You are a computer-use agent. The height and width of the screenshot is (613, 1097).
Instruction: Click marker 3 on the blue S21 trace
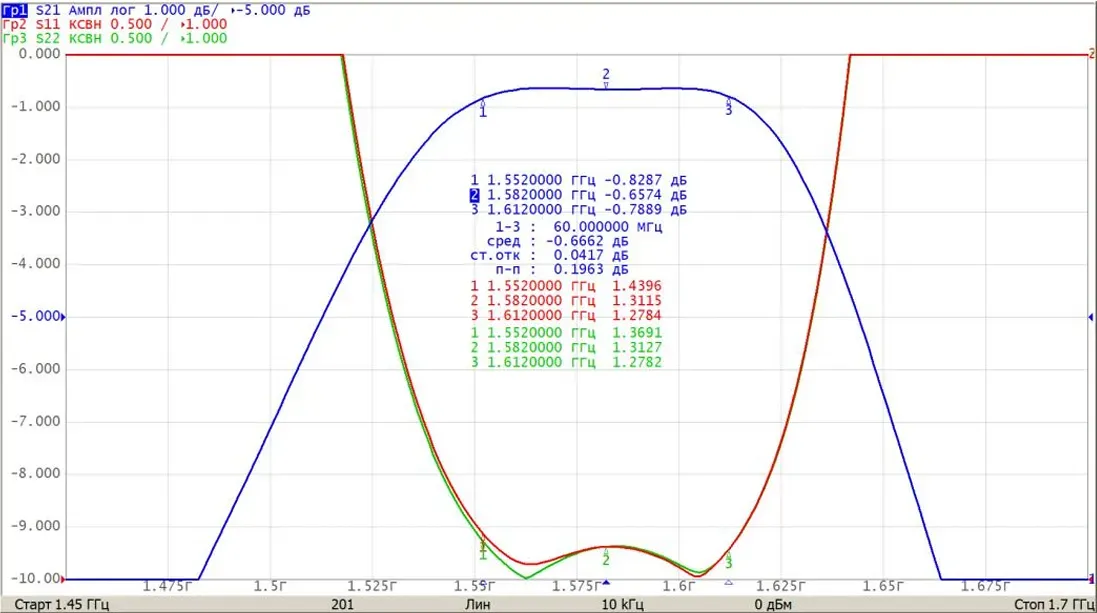click(x=728, y=107)
